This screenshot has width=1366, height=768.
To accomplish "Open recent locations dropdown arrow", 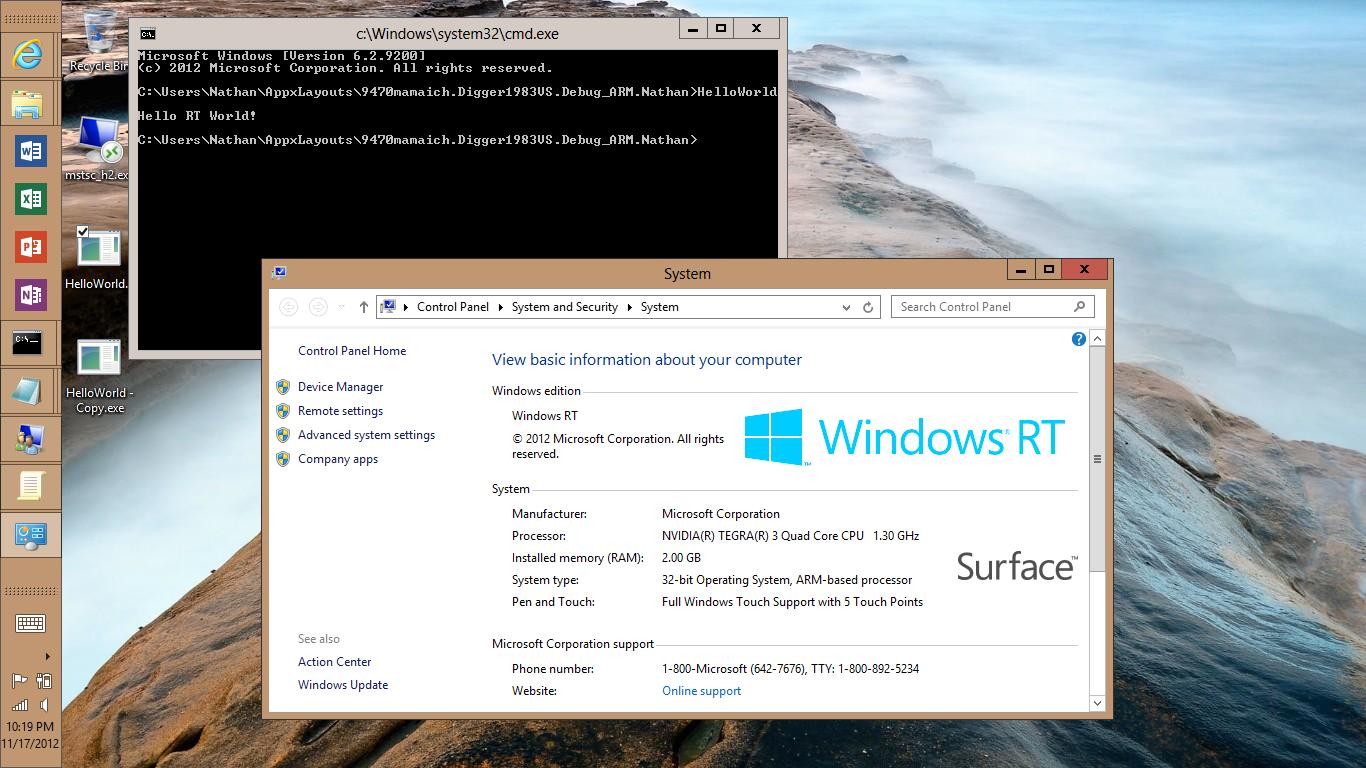I will (341, 307).
